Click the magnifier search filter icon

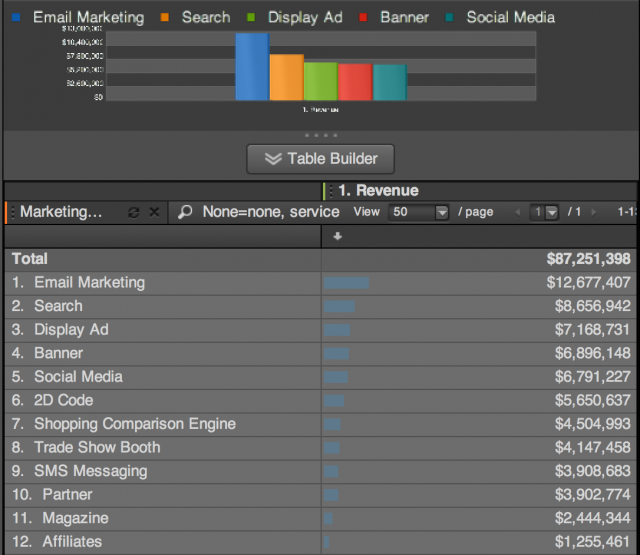185,212
